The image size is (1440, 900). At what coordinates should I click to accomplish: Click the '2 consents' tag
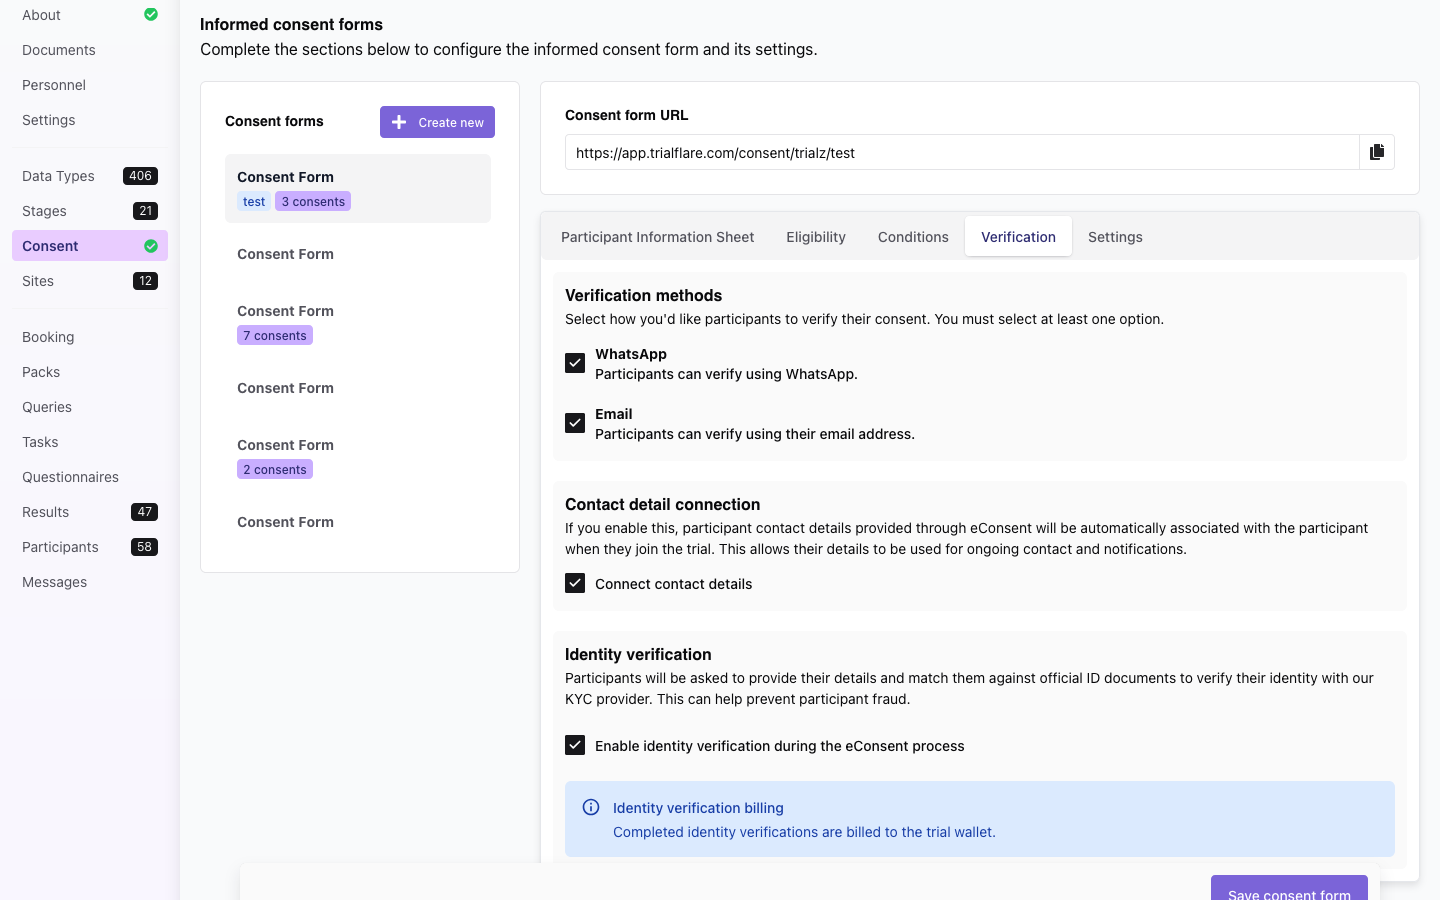tap(275, 469)
